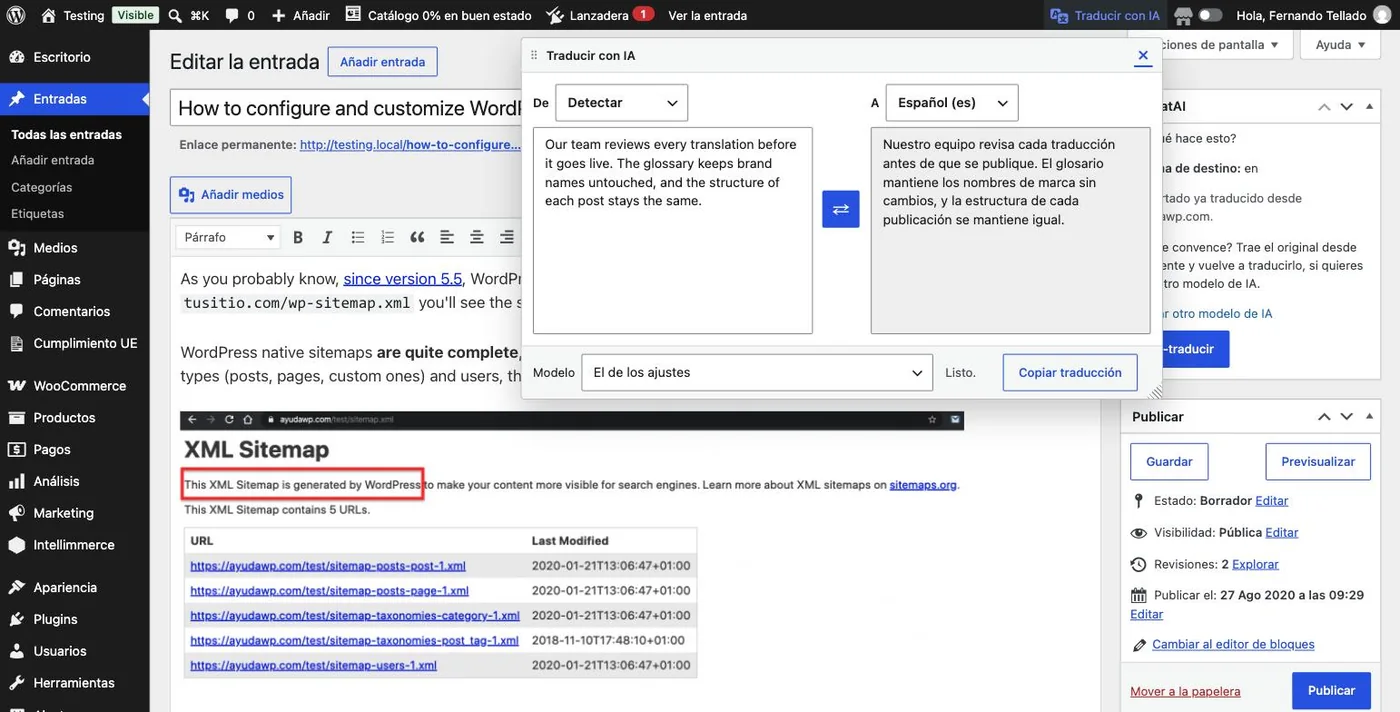This screenshot has height=712, width=1400.
Task: Click the Añadir medios button
Action: point(231,195)
